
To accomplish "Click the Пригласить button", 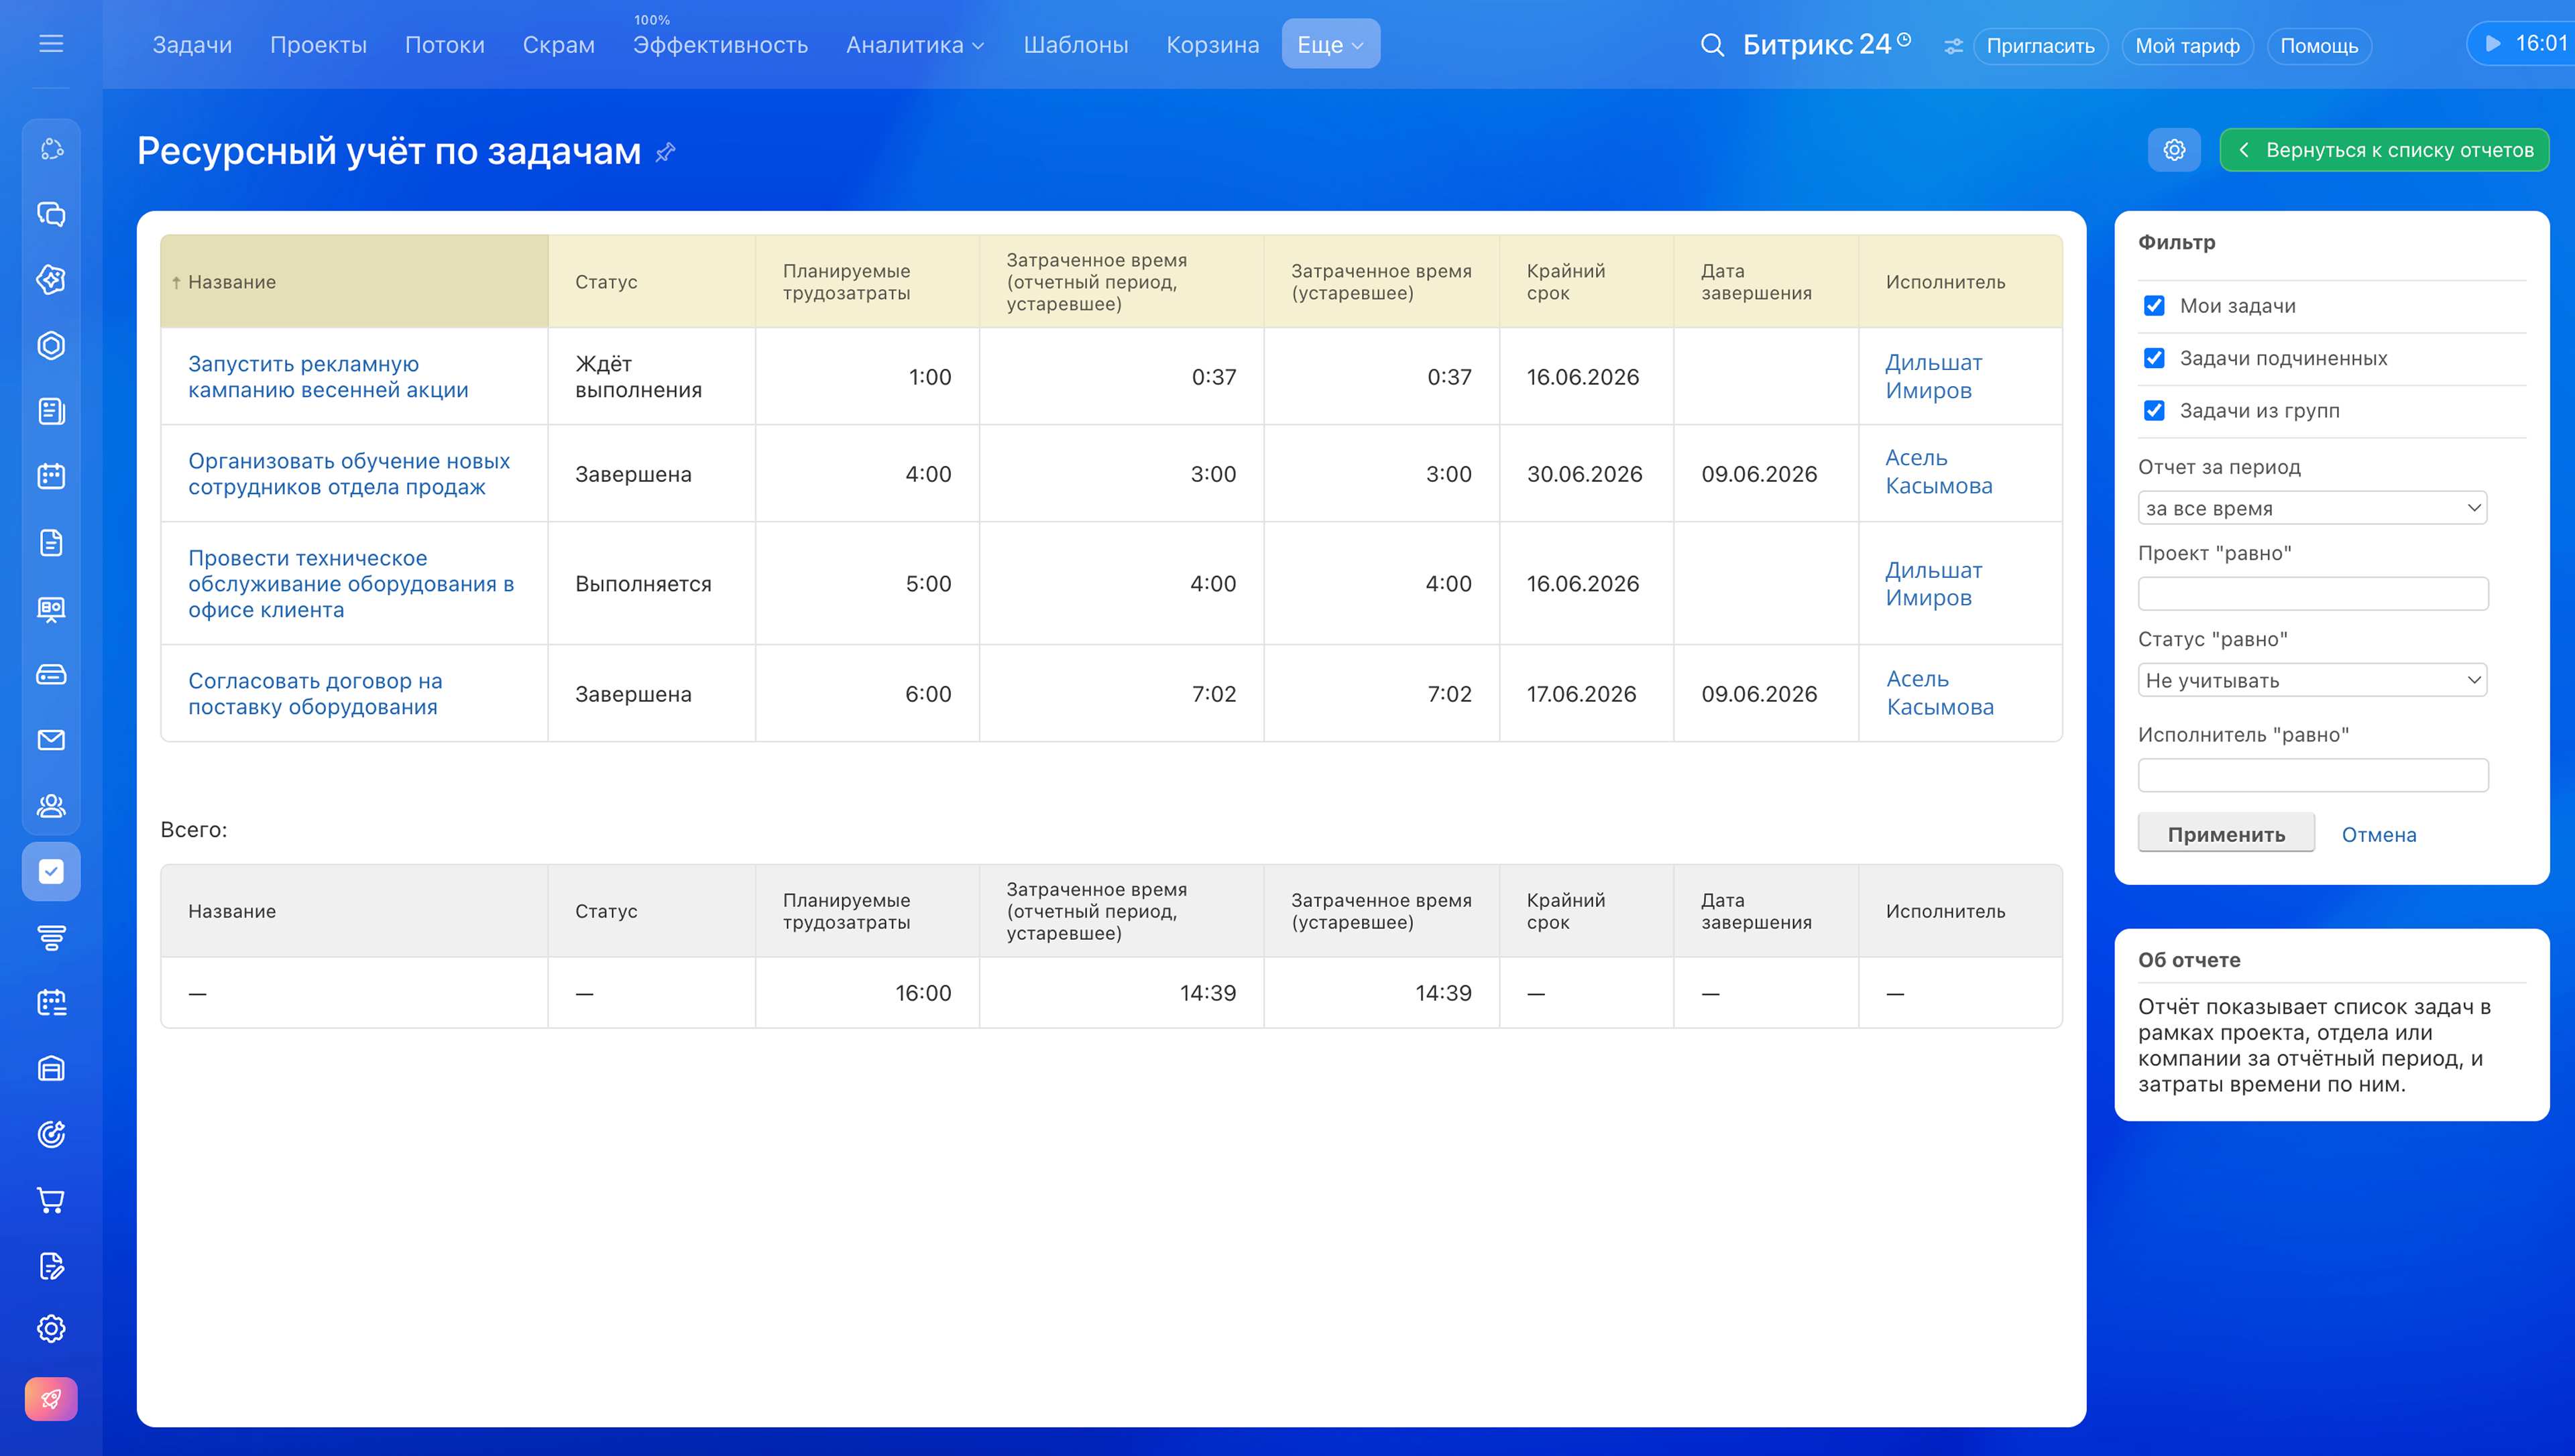I will point(2040,46).
